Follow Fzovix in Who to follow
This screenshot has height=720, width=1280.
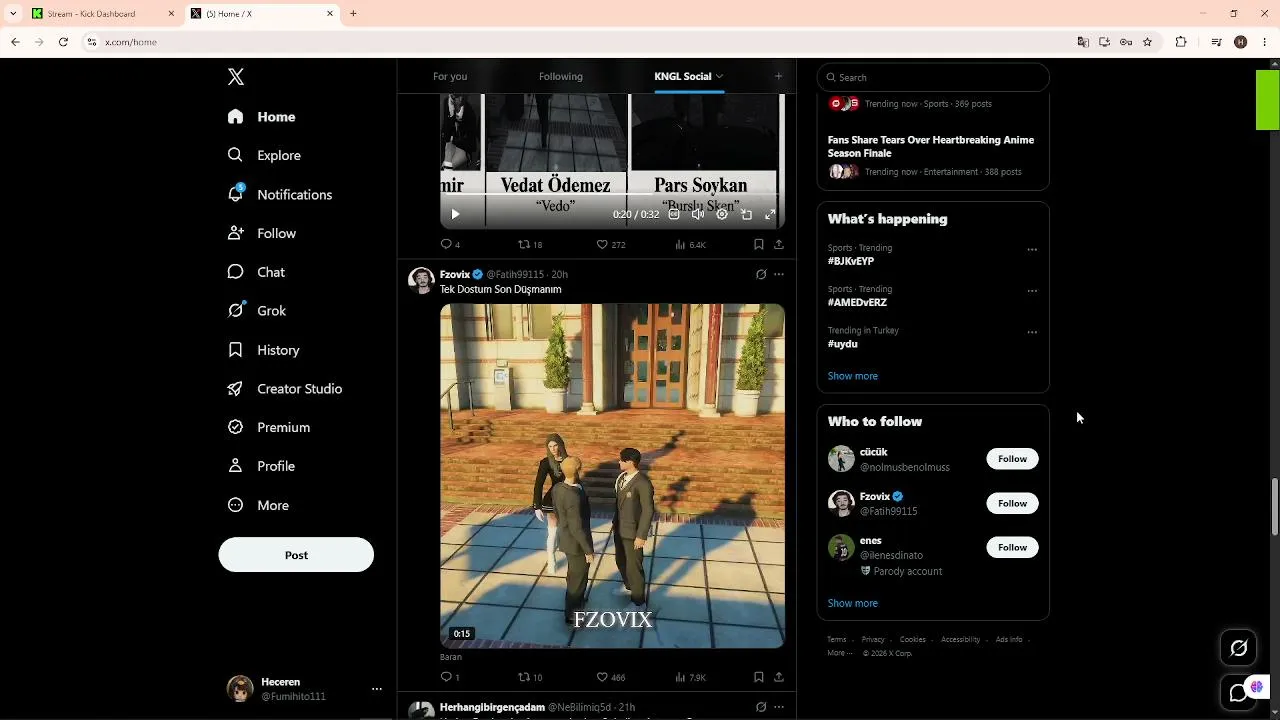1012,503
